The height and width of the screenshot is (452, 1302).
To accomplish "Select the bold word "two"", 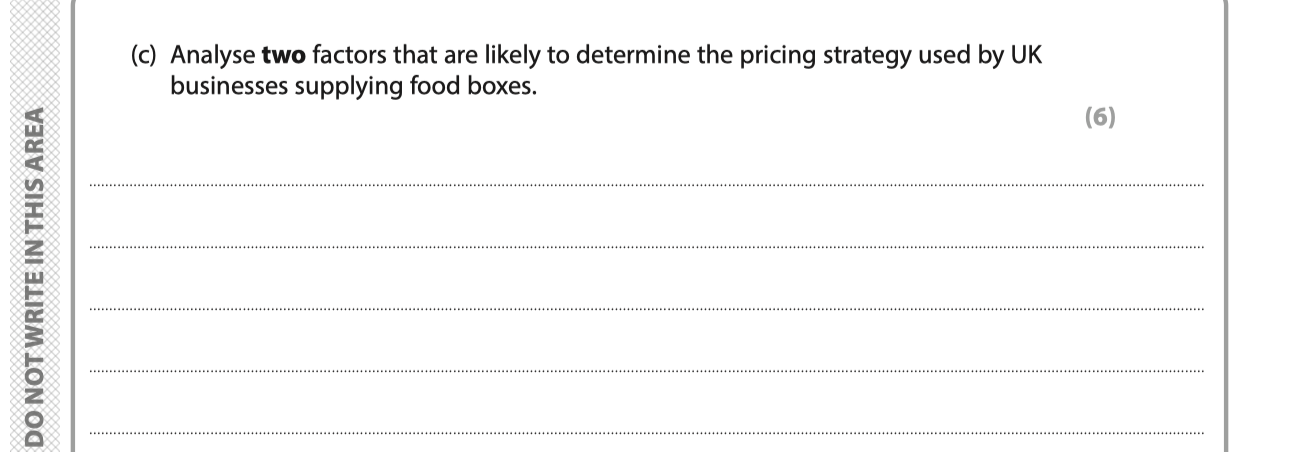I will click(x=267, y=57).
